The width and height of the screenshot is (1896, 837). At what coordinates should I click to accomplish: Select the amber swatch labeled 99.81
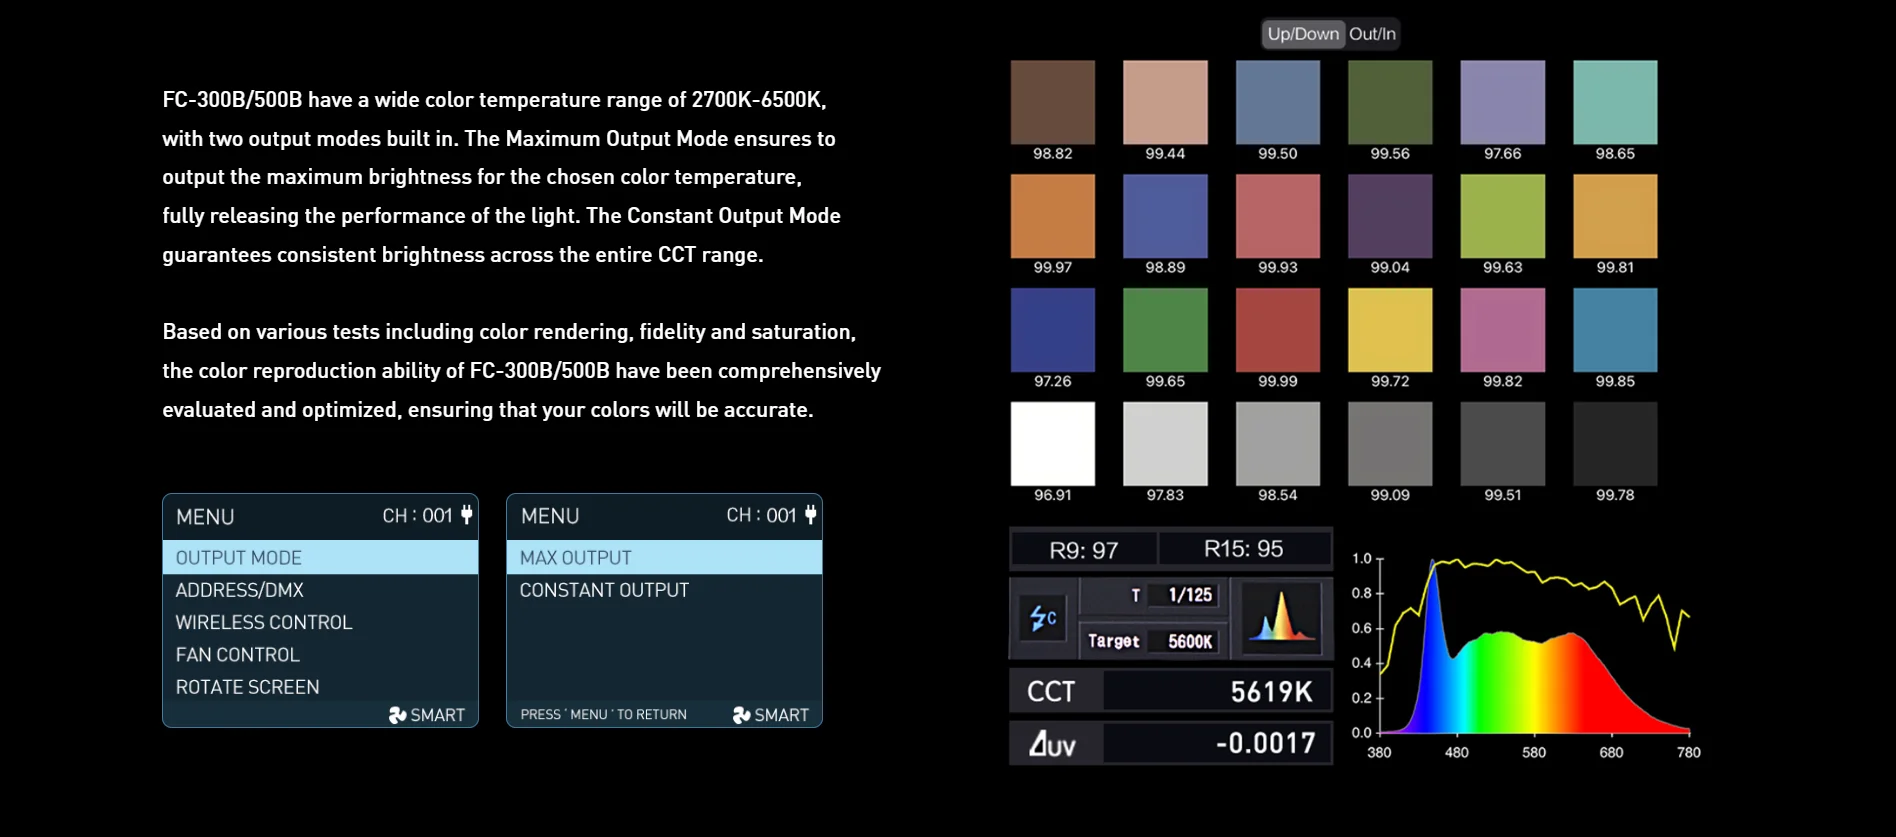1615,216
